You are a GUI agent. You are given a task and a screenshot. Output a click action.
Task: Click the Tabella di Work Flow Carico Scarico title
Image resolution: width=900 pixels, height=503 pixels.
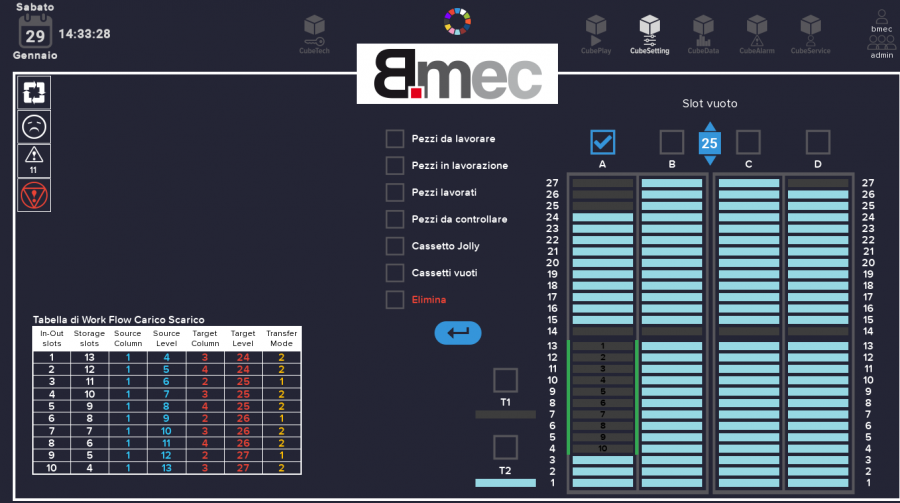coord(118,320)
